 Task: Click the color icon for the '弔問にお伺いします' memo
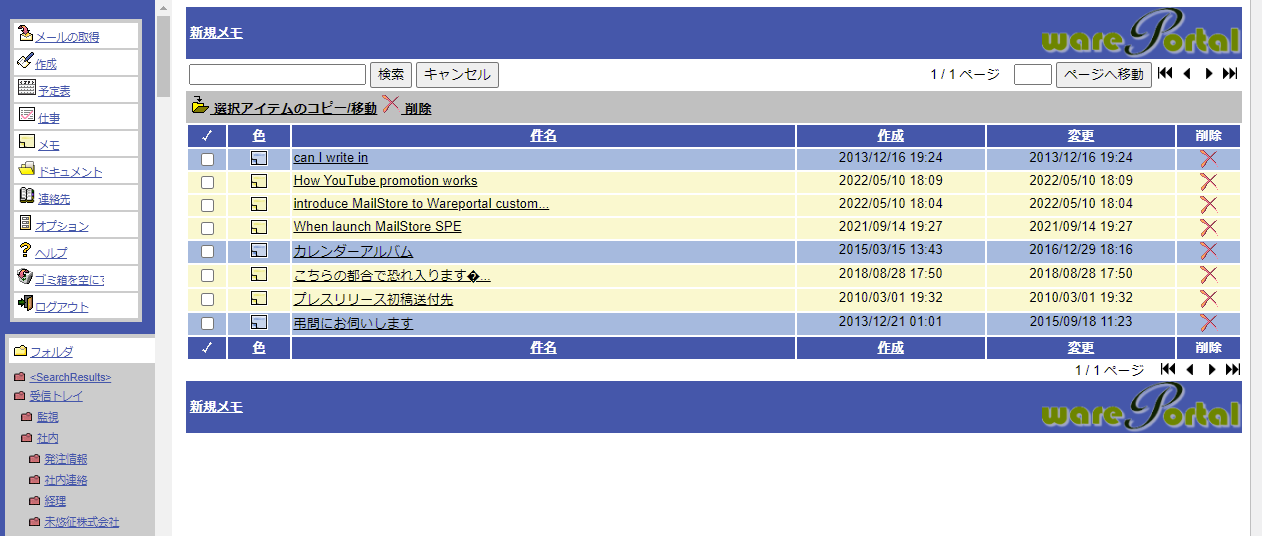(259, 323)
